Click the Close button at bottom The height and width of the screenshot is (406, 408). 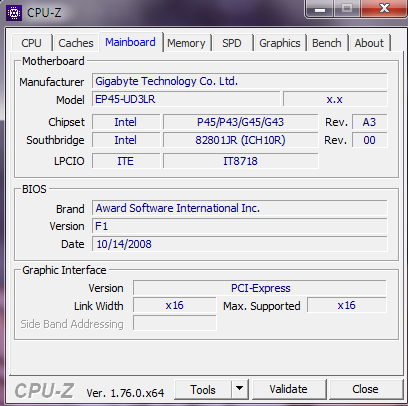(365, 389)
